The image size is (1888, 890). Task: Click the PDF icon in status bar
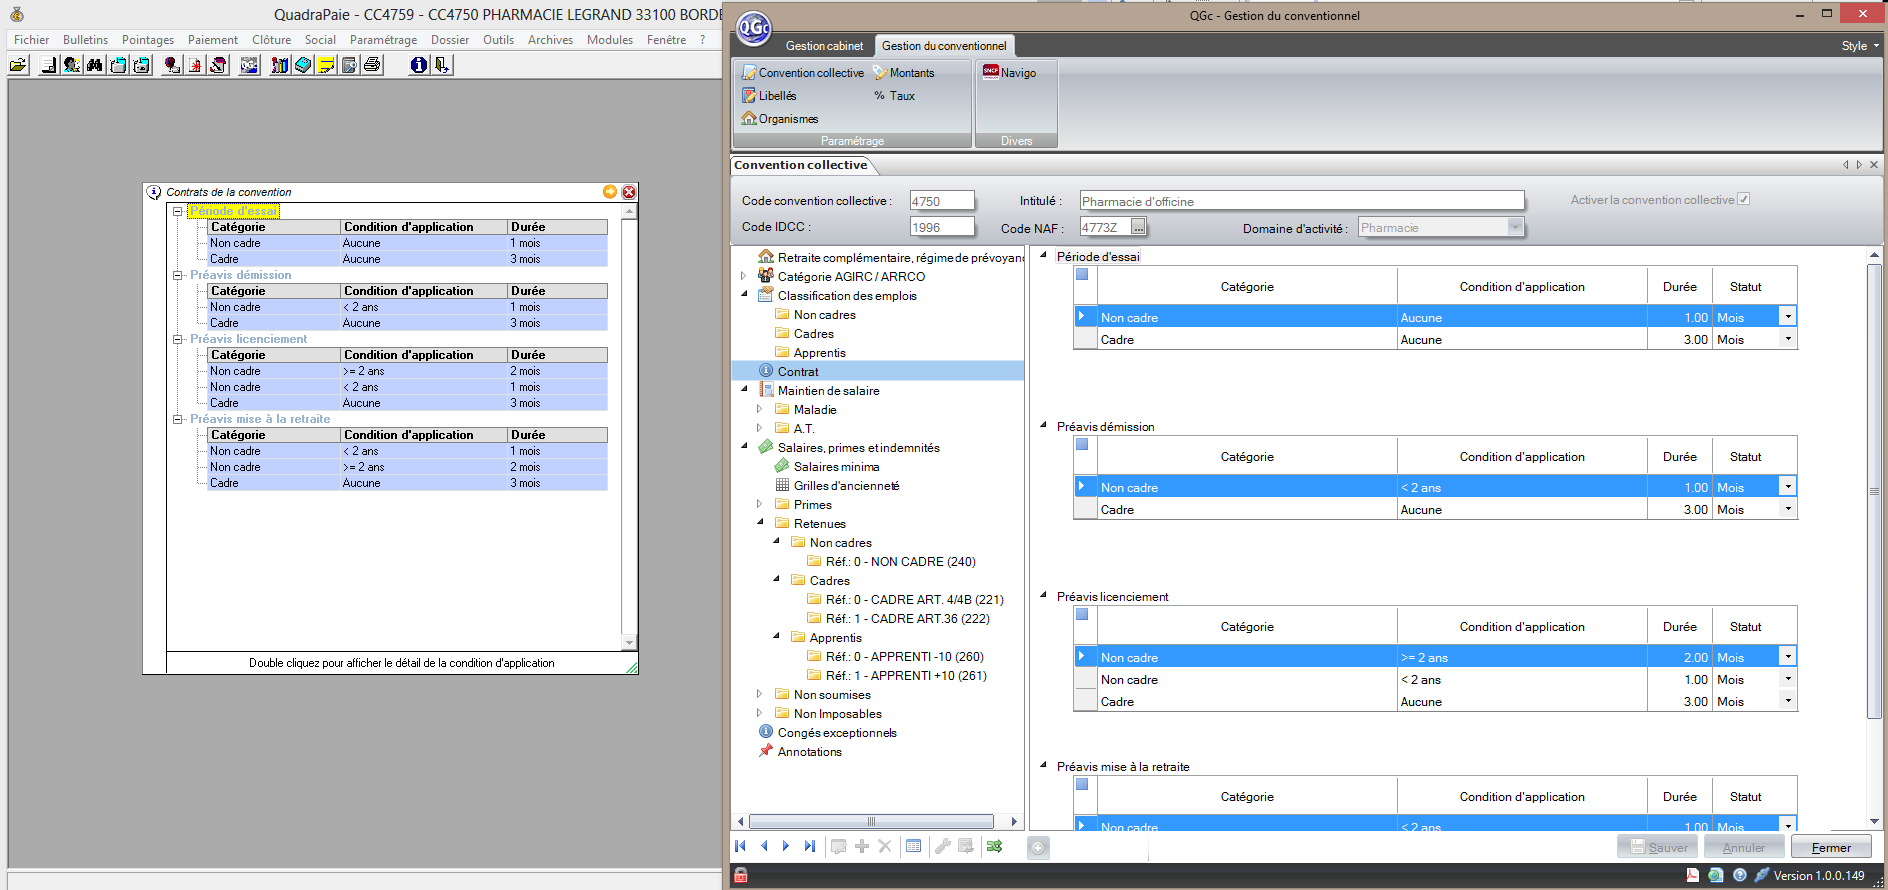[x=1693, y=875]
